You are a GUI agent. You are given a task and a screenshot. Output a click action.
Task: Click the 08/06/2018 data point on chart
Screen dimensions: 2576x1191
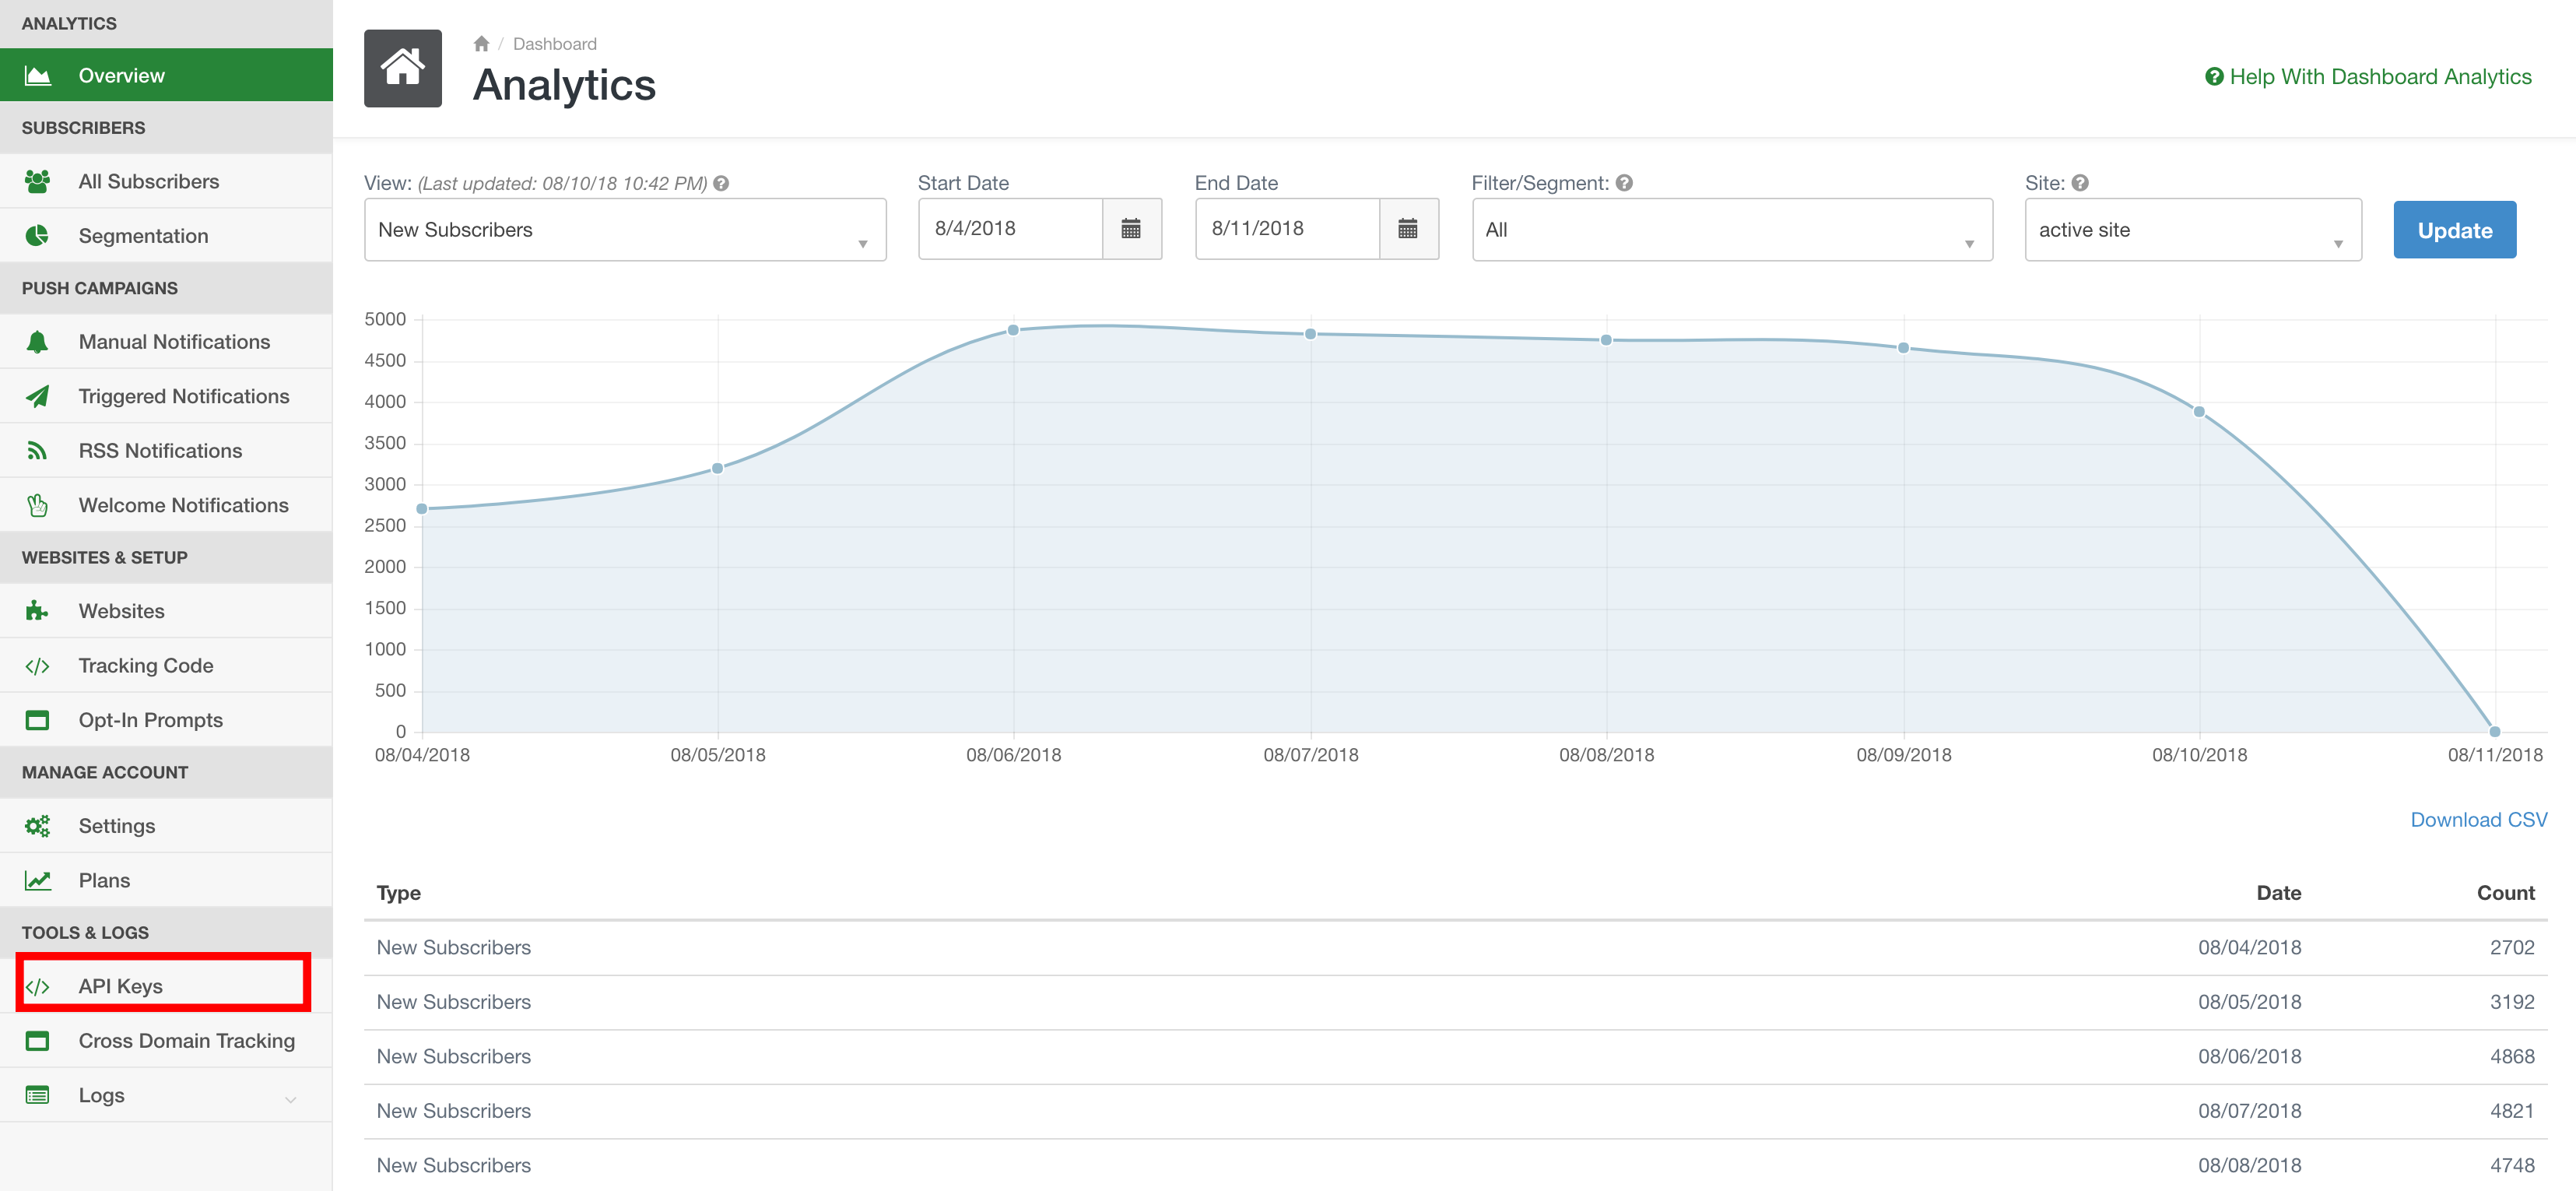(x=1013, y=330)
